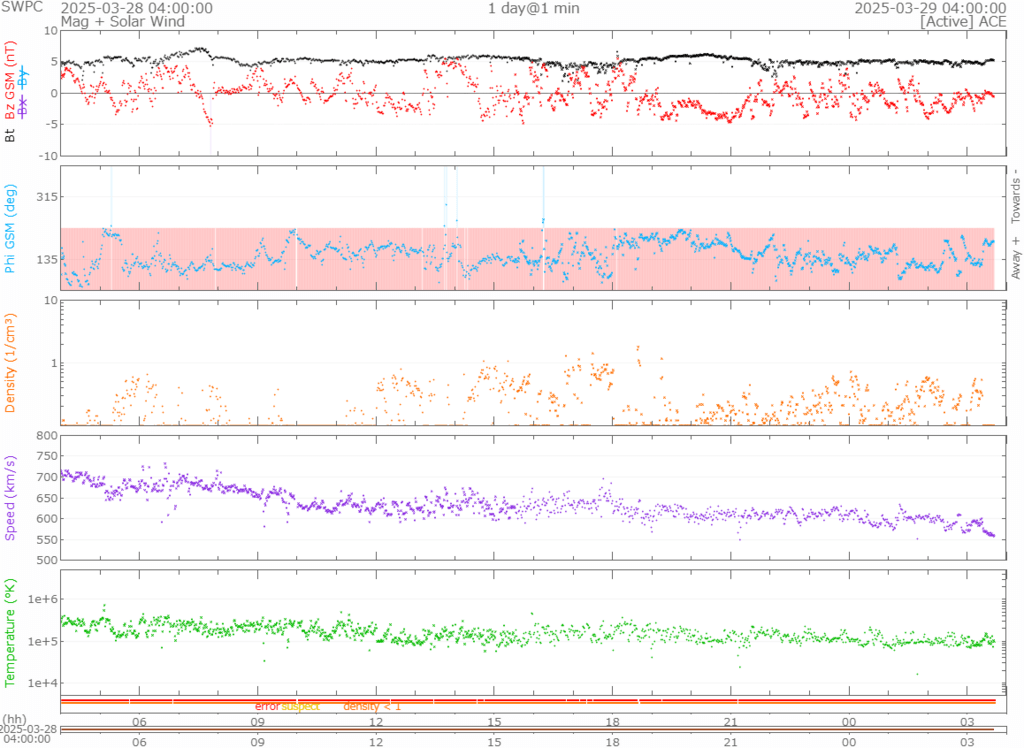Click the orange 'density < 1' legend label
This screenshot has height=748, width=1024.
tap(372, 707)
